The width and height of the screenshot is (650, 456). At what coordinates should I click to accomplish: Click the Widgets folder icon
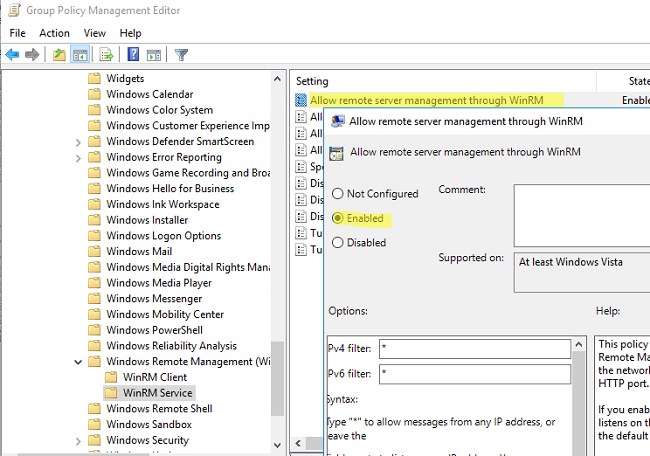click(x=95, y=78)
